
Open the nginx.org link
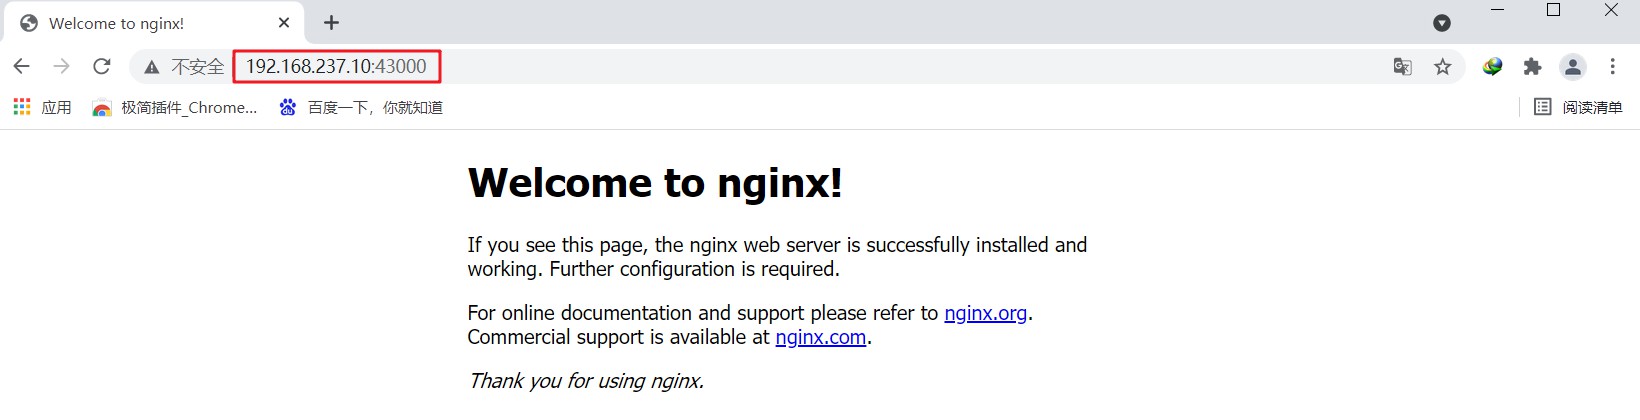[x=985, y=313]
